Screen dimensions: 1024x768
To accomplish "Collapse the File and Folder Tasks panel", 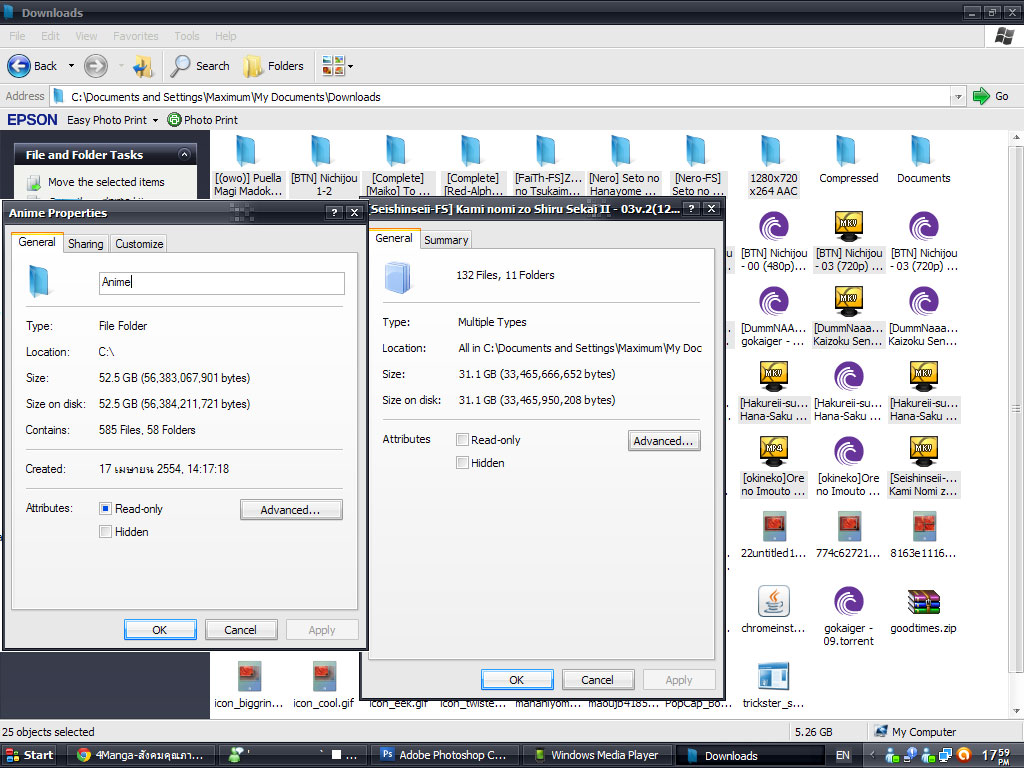I will 184,155.
